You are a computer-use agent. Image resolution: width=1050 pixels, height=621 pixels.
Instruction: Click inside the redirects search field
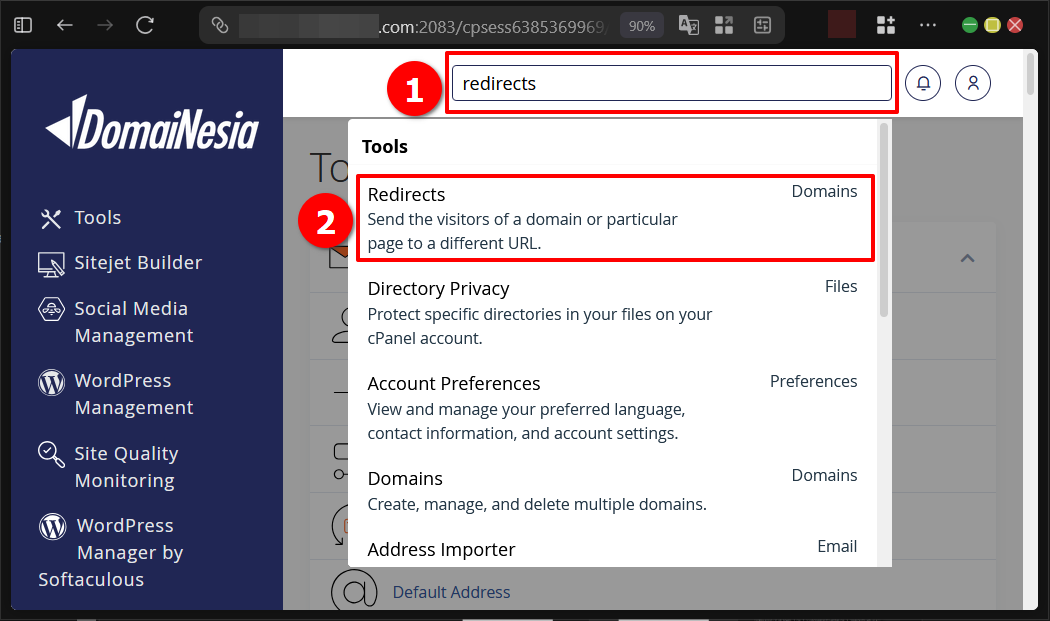(x=670, y=84)
